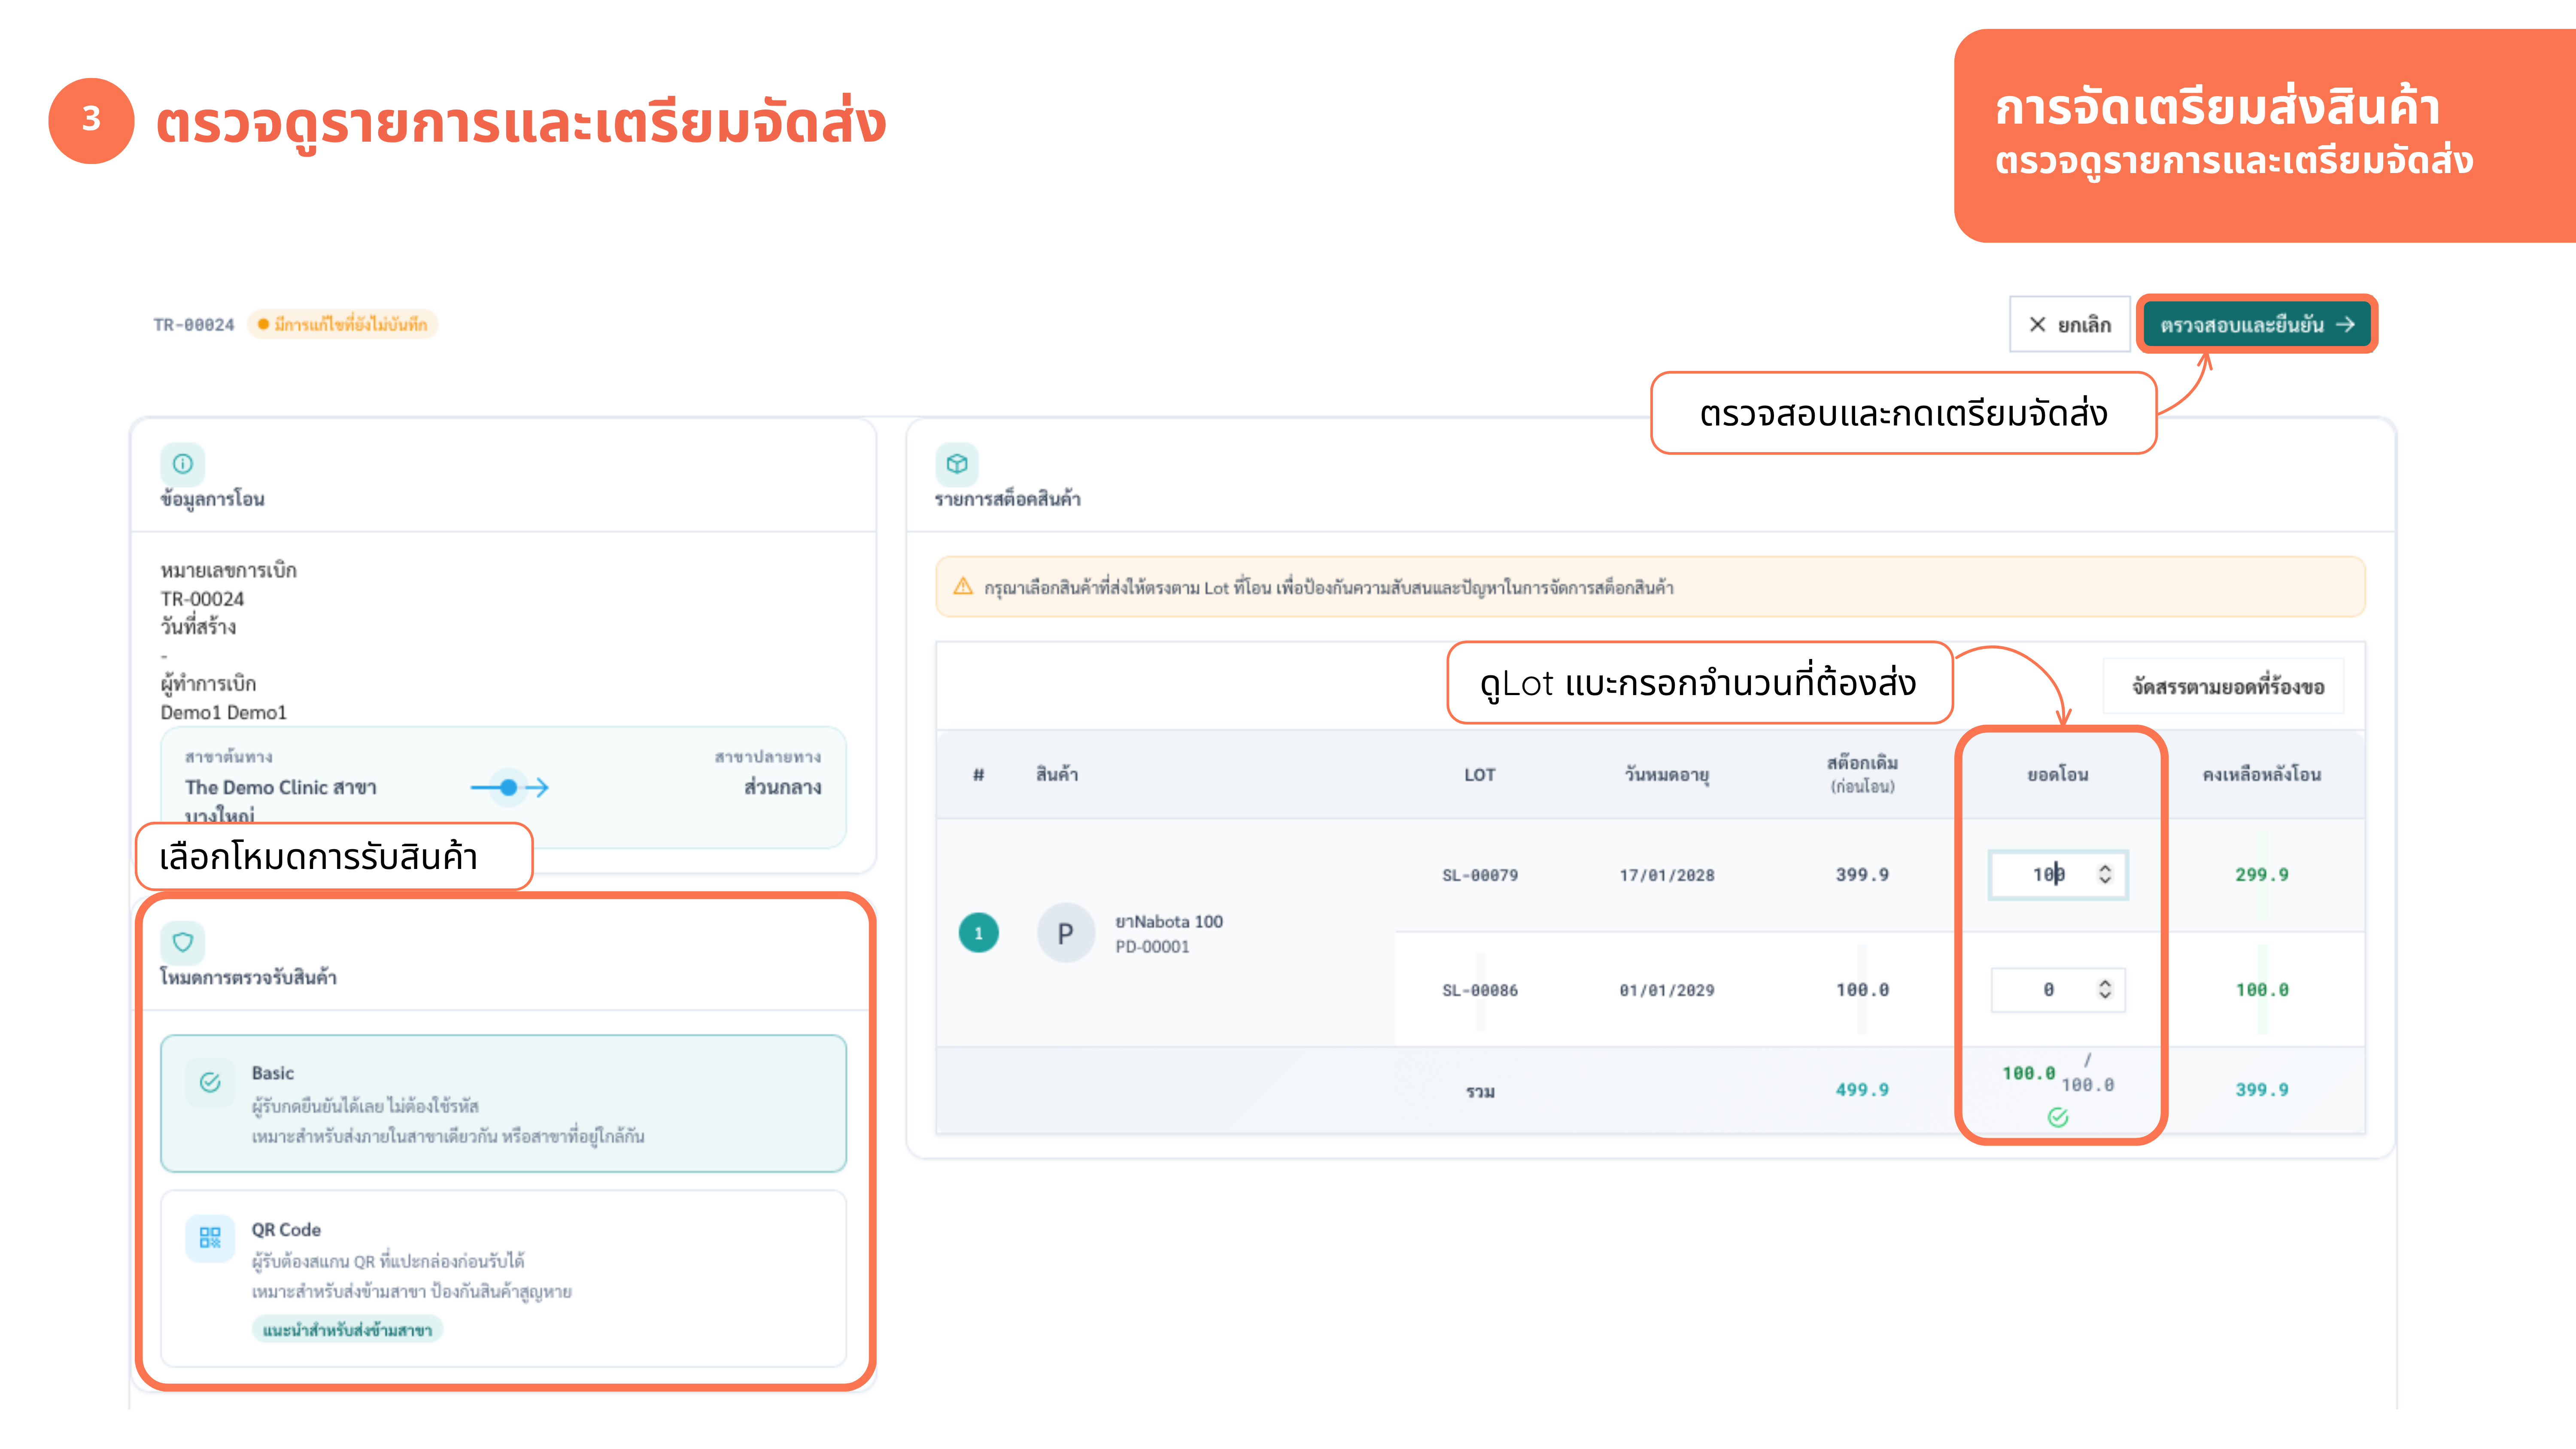Click the lot number SL-00079
Viewport: 2576px width, 1449px height.
point(1480,876)
